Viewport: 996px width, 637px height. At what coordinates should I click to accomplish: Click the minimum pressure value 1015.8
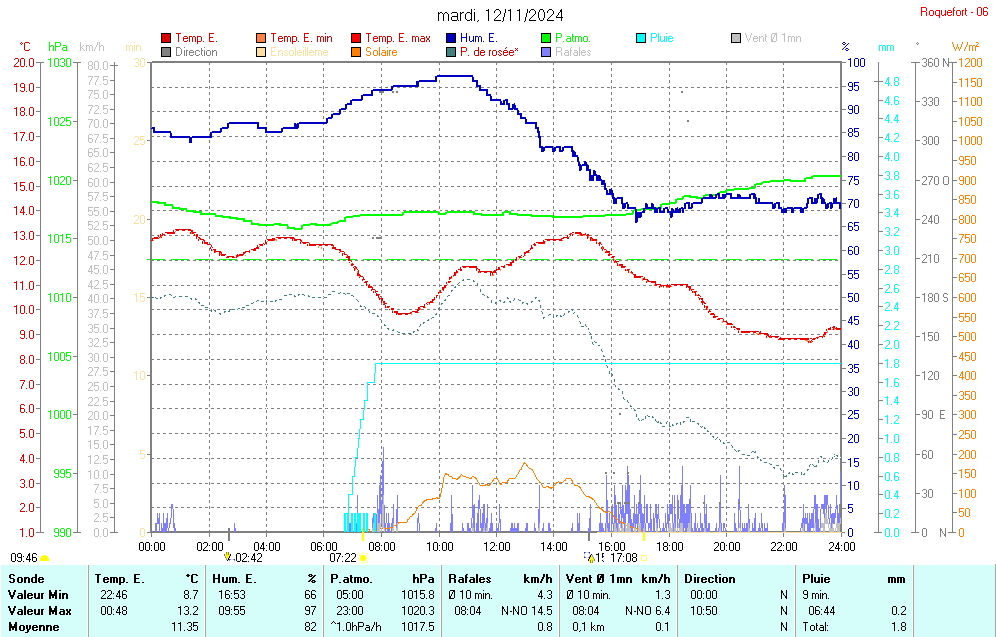pos(418,595)
